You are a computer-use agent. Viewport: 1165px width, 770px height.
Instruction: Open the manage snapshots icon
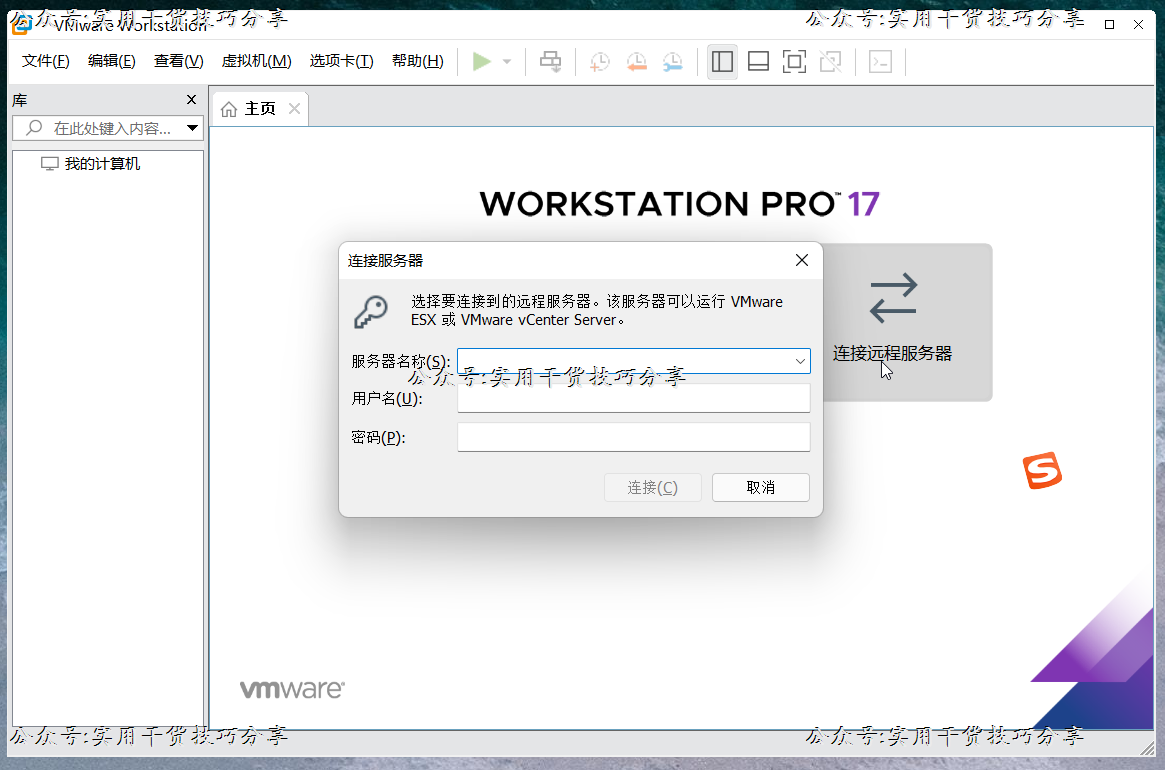672,61
